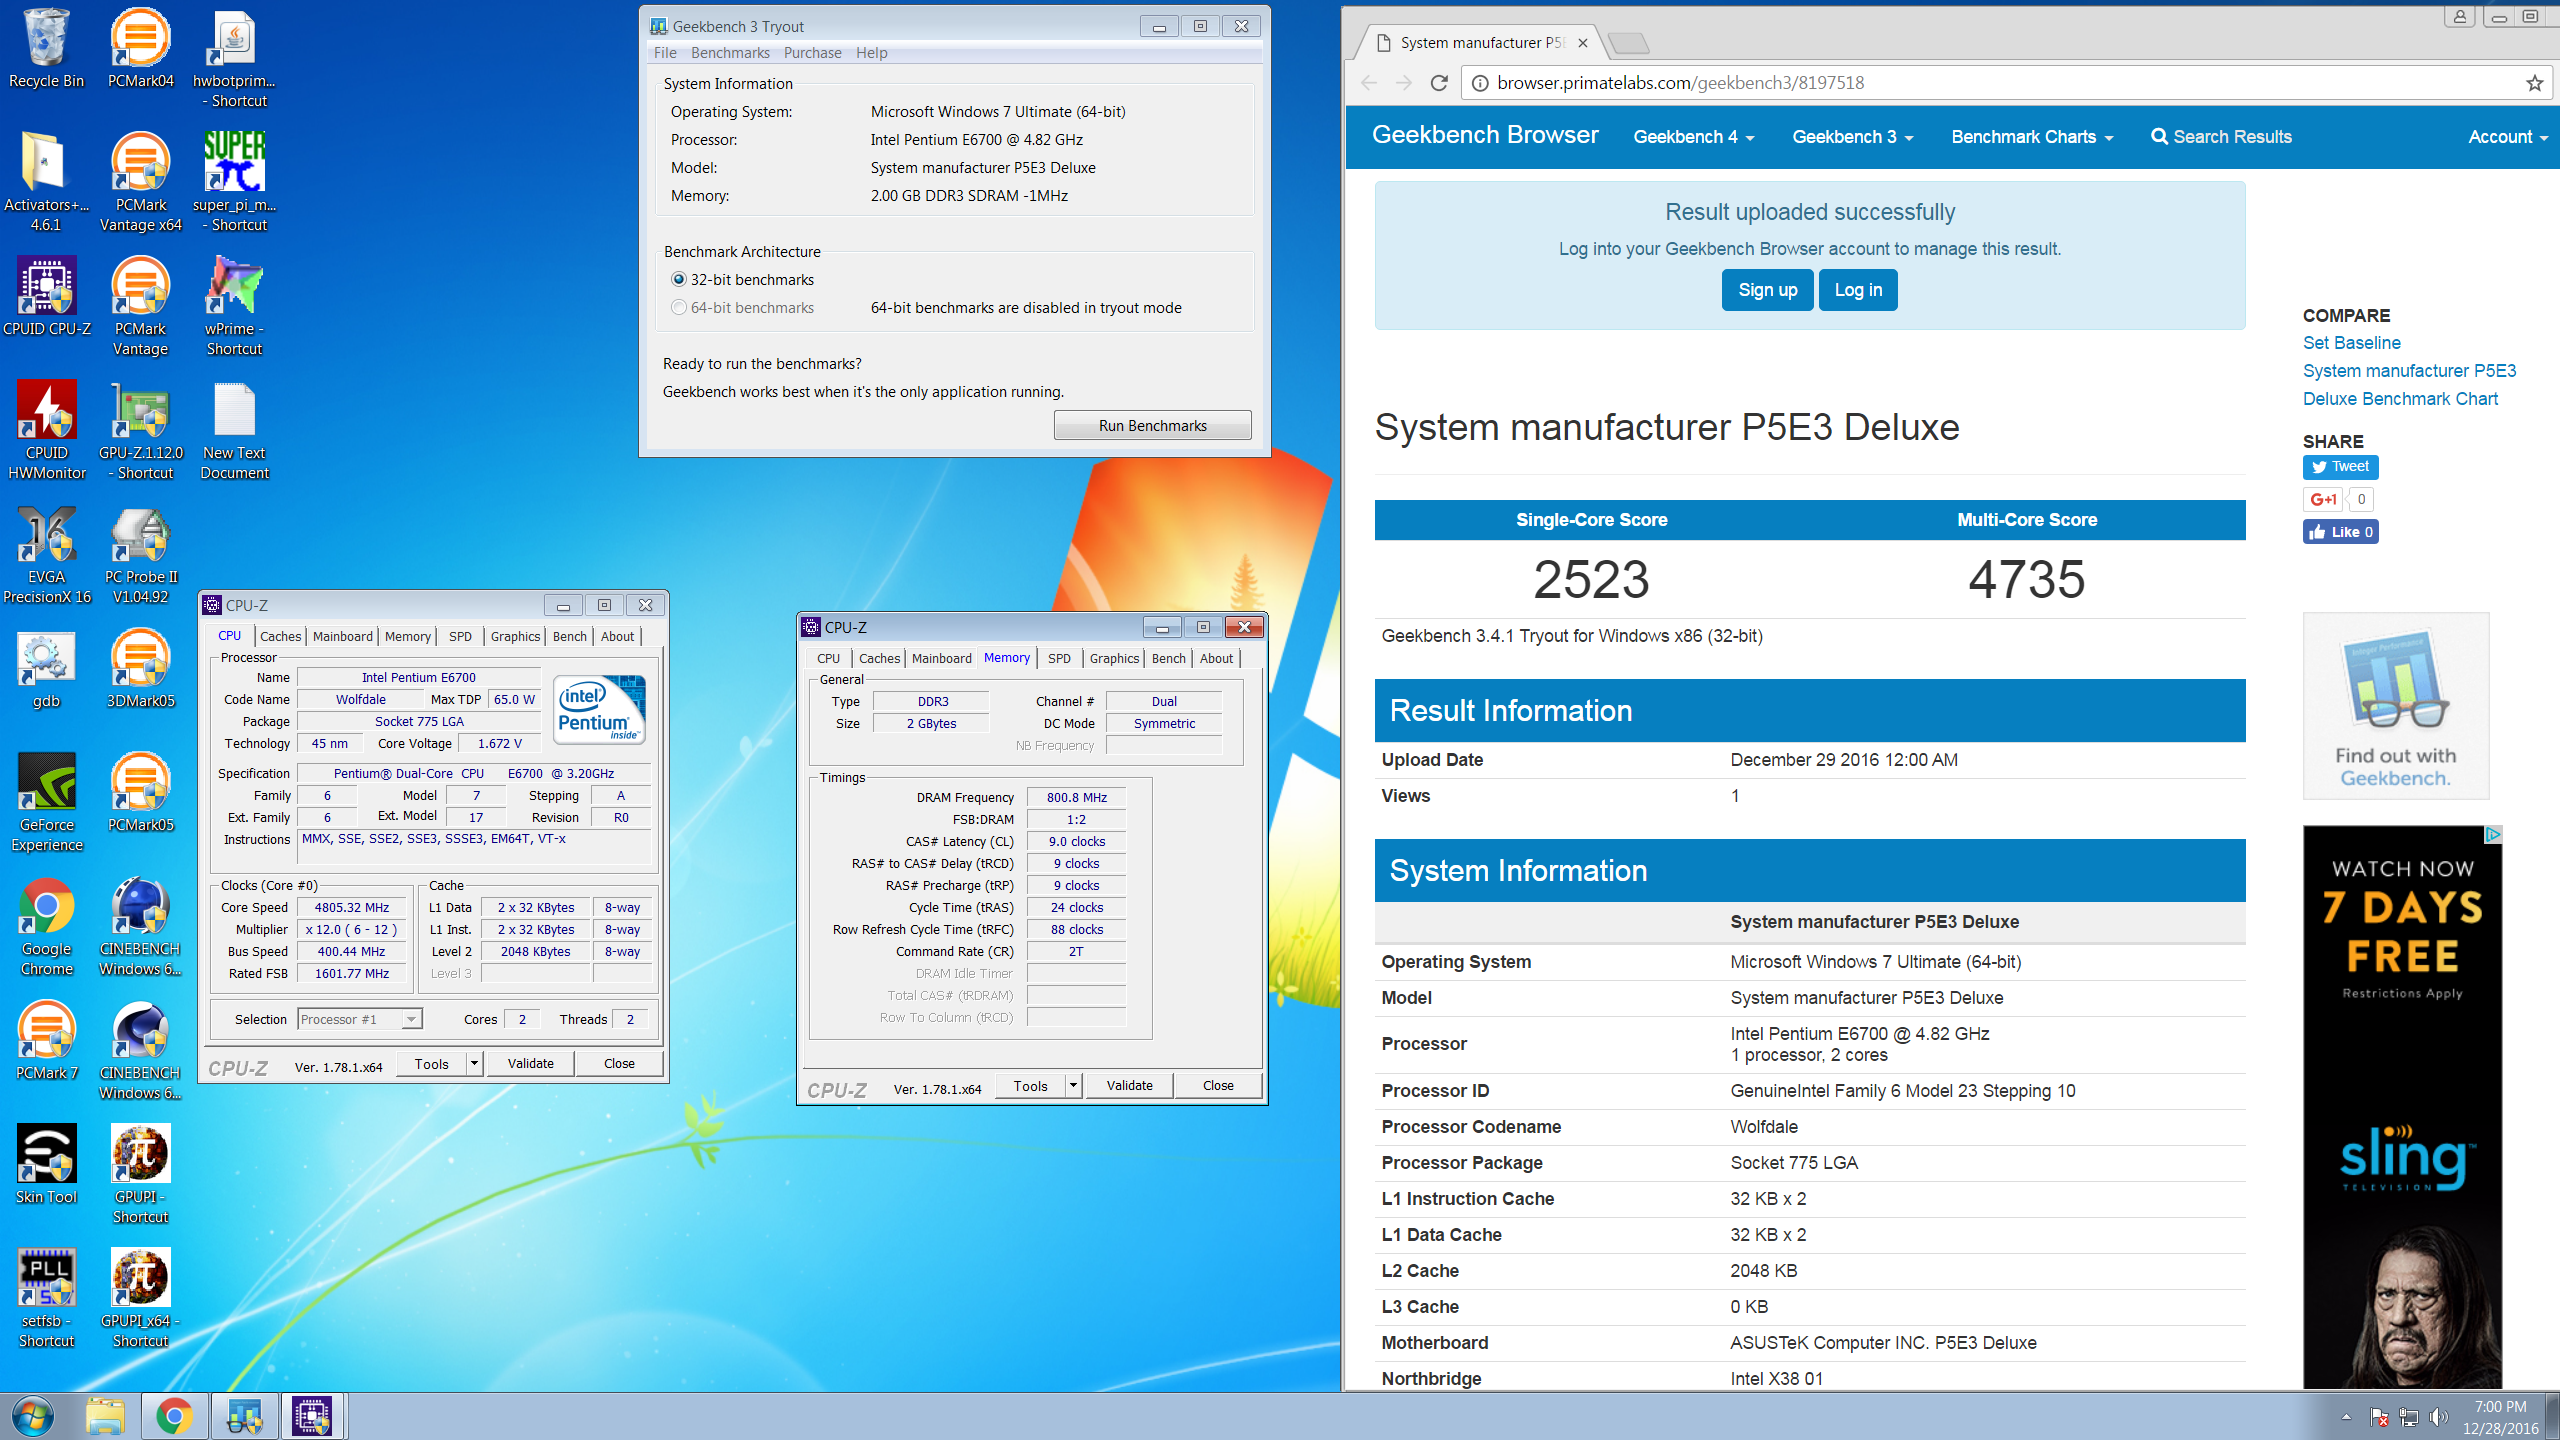Expand the Geekbench 3 navigation dropdown
2560x1440 pixels.
[x=1852, y=137]
